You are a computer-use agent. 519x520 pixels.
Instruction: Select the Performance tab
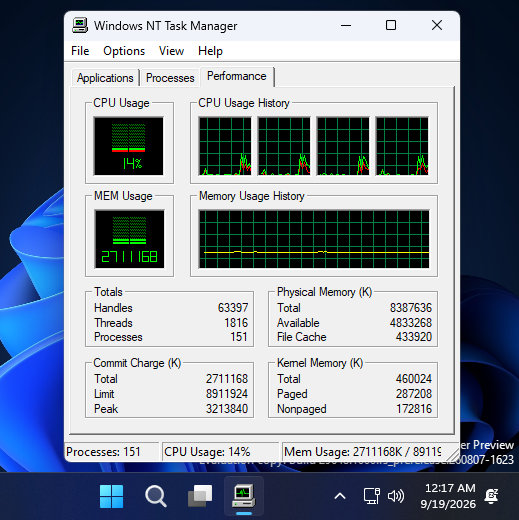237,76
